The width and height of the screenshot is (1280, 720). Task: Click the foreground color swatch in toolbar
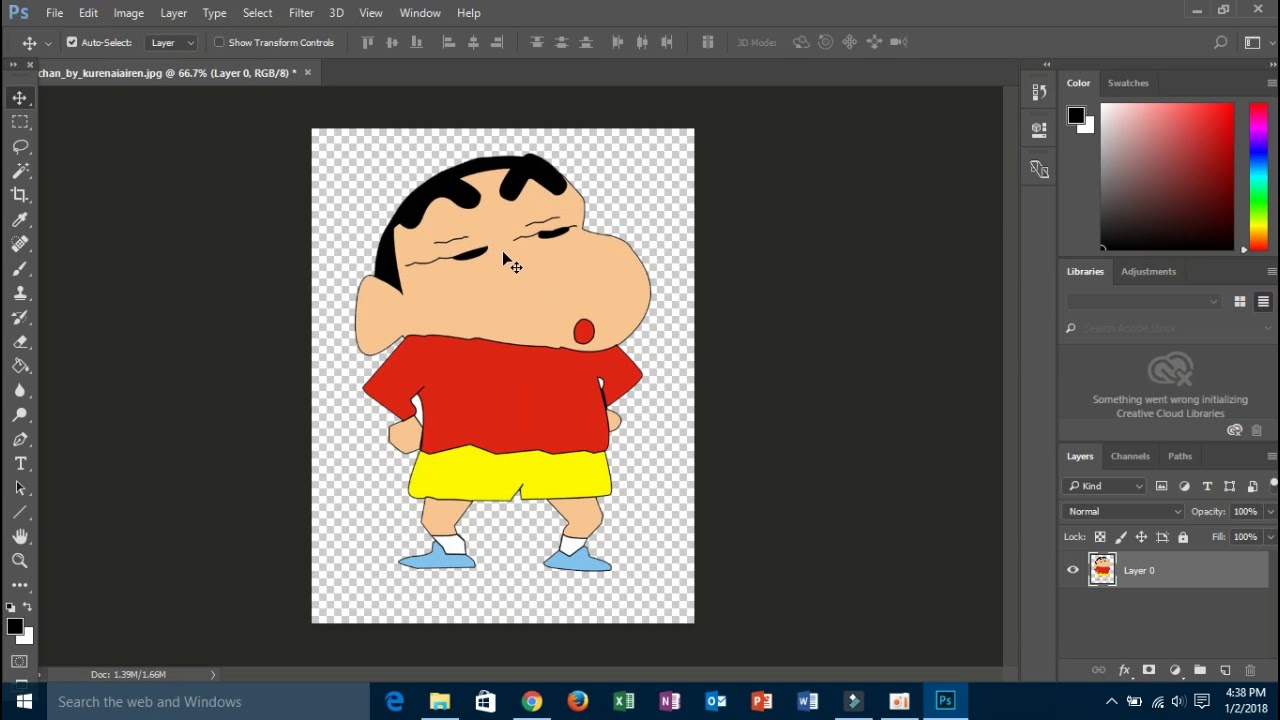(14, 627)
